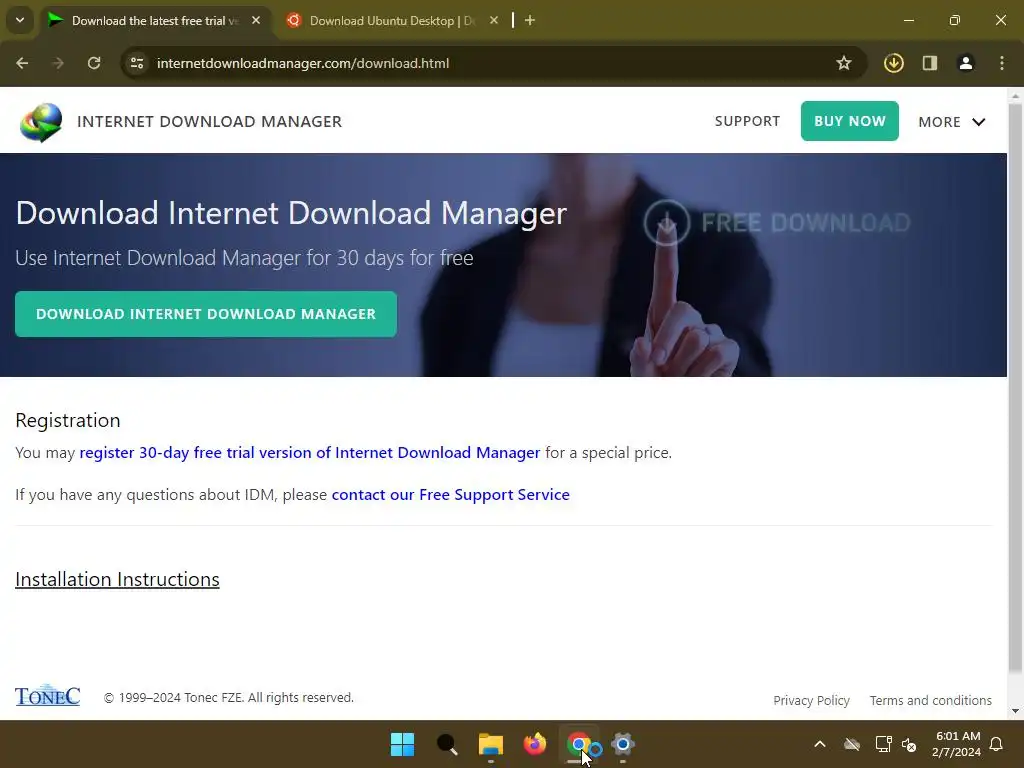1024x768 pixels.
Task: Open a new browser tab
Action: coord(530,21)
